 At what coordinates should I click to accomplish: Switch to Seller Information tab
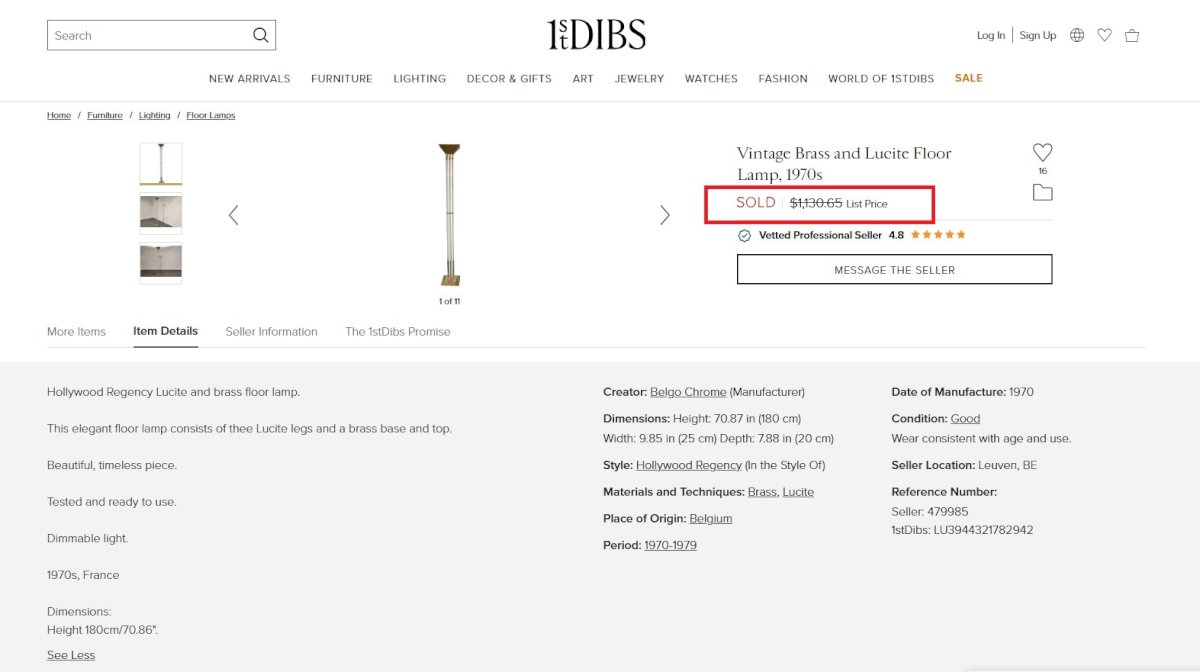[x=271, y=332]
